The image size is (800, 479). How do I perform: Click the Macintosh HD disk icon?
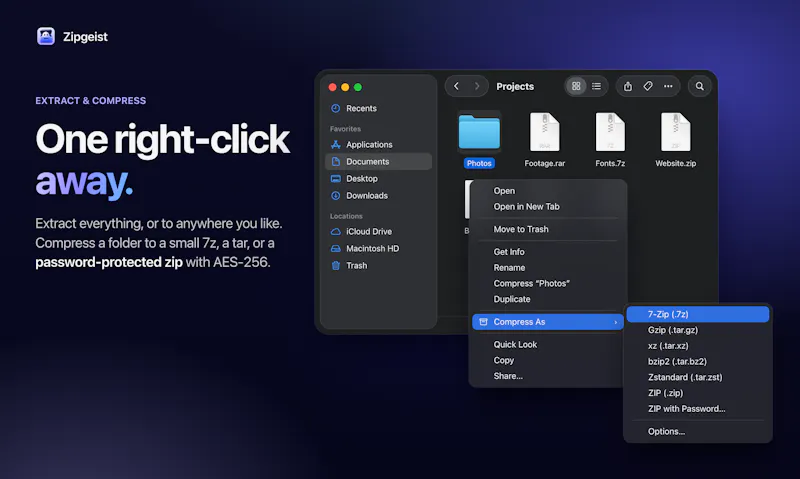tap(335, 248)
